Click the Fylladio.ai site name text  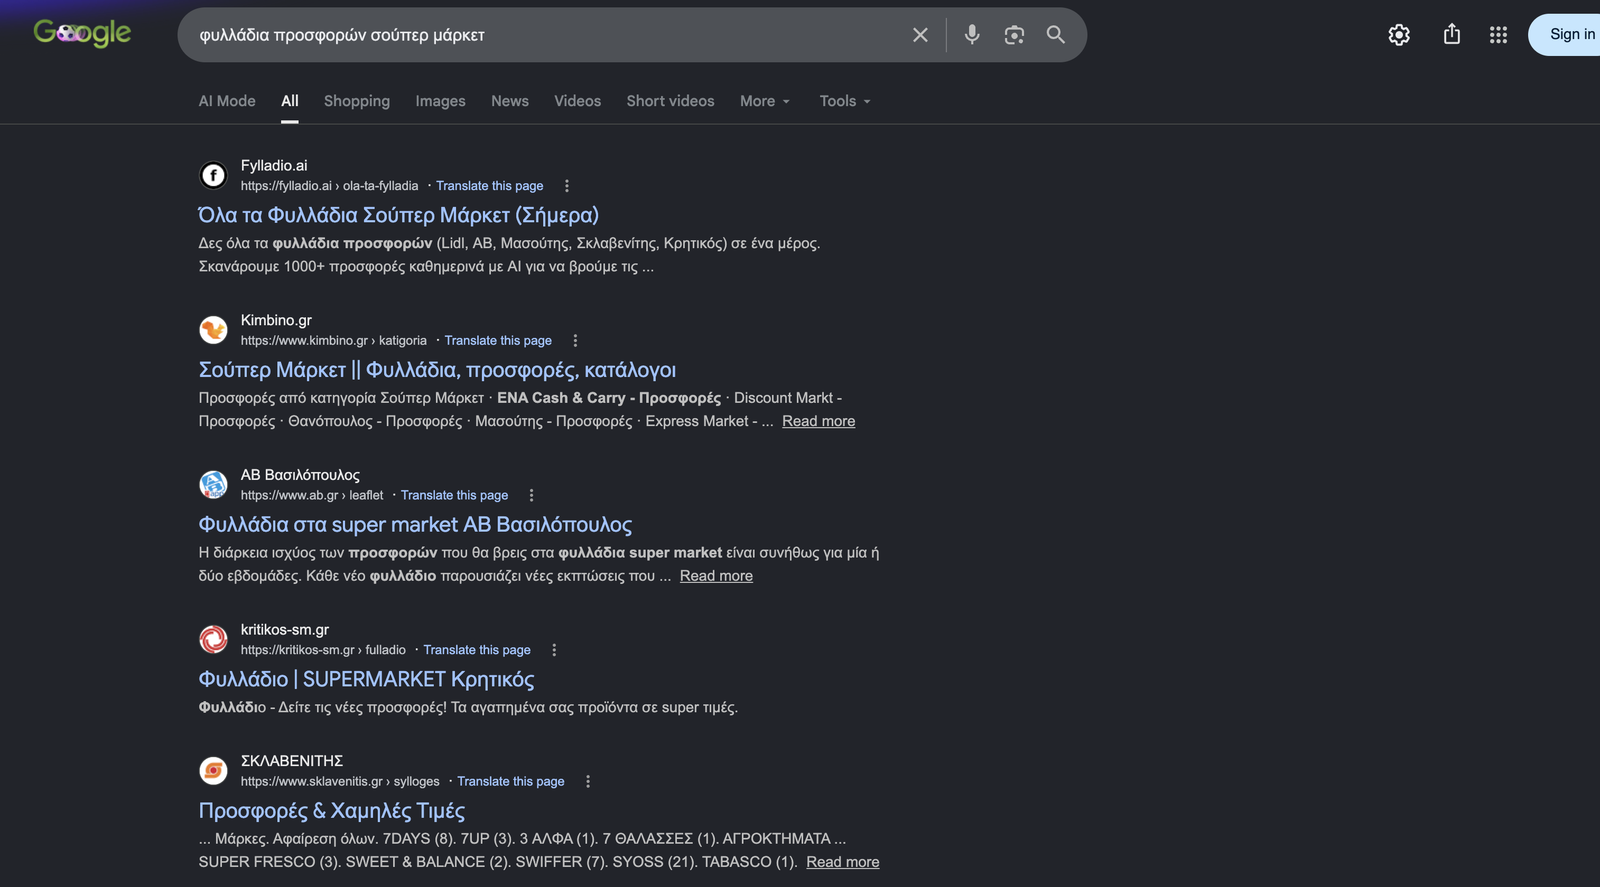274,166
